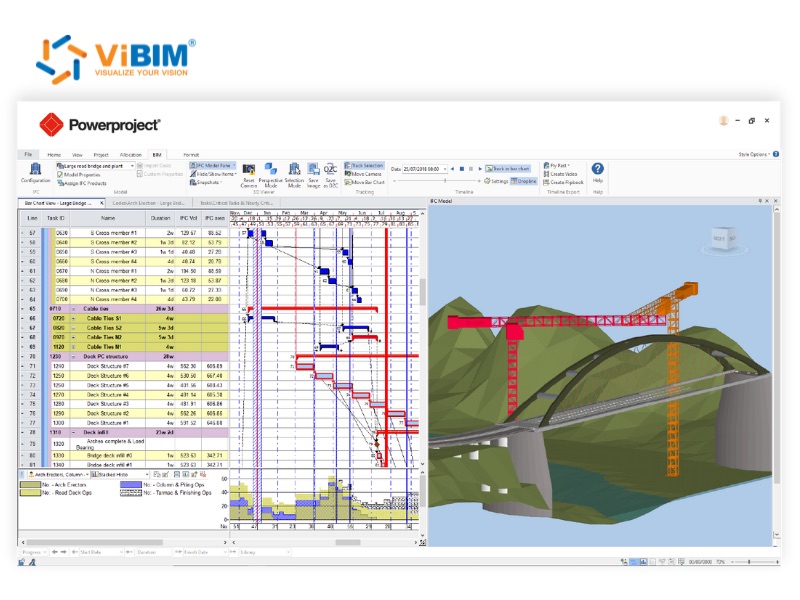Collapse the Cable ties summary row
Screen dimensions: 800x600
click(73, 309)
